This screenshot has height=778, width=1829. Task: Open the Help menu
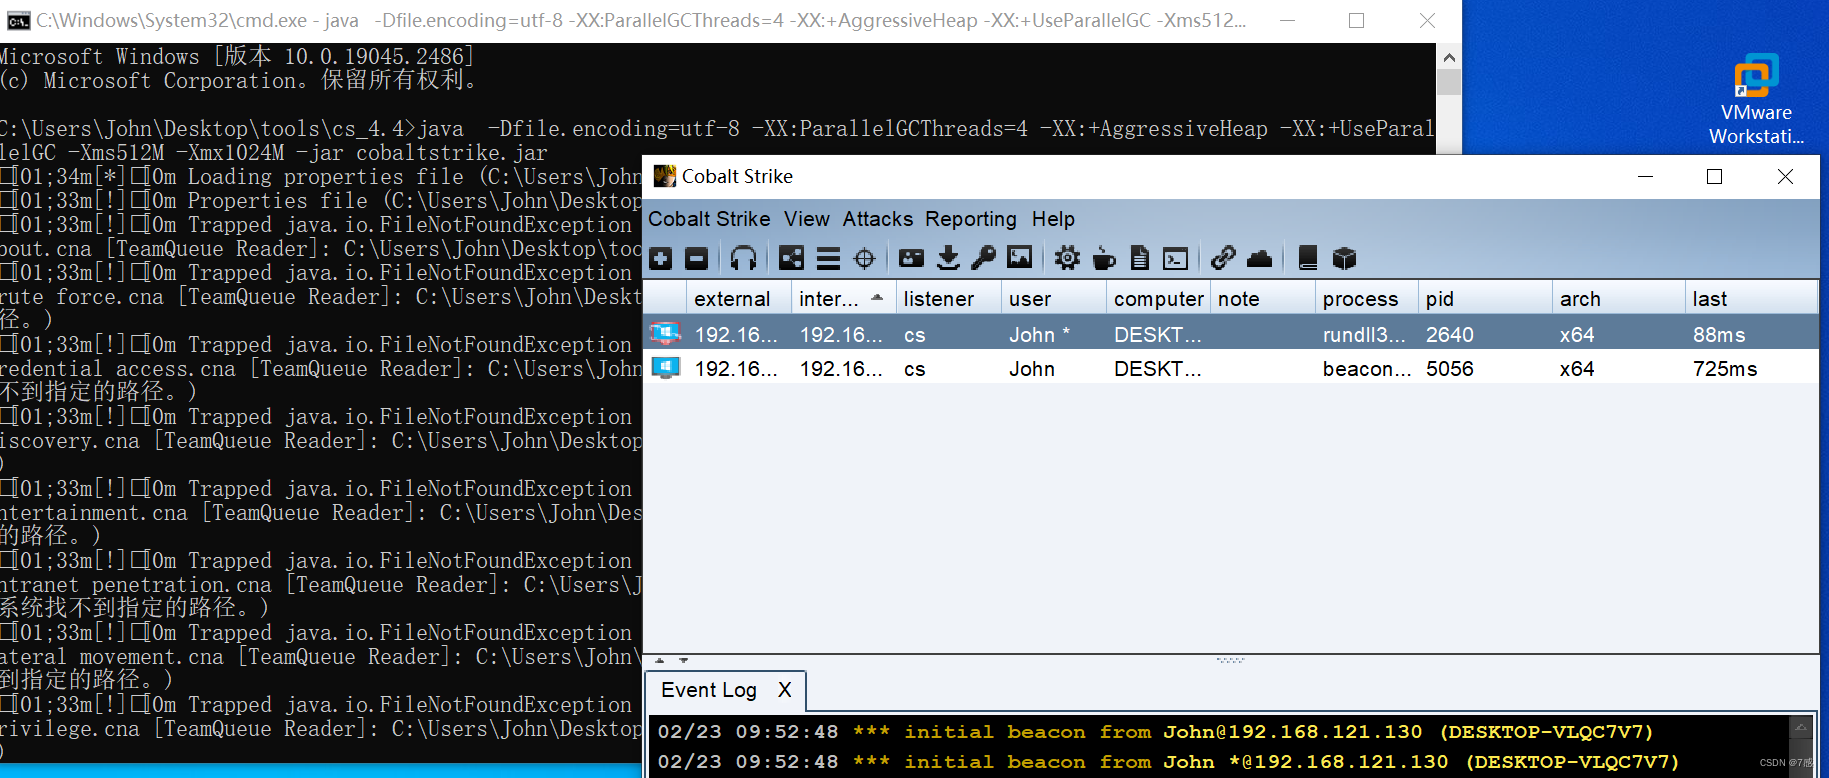(1053, 219)
